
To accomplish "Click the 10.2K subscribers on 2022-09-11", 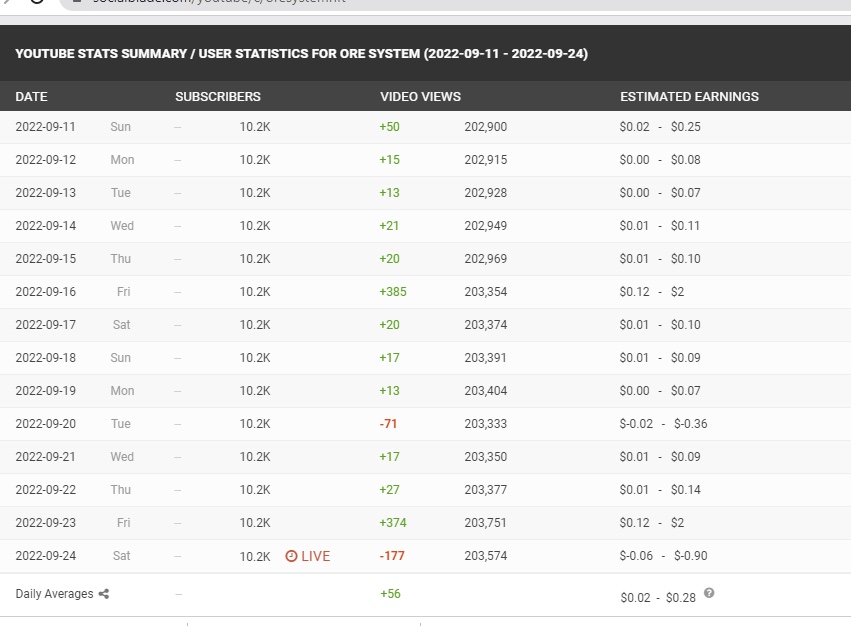I will point(255,127).
